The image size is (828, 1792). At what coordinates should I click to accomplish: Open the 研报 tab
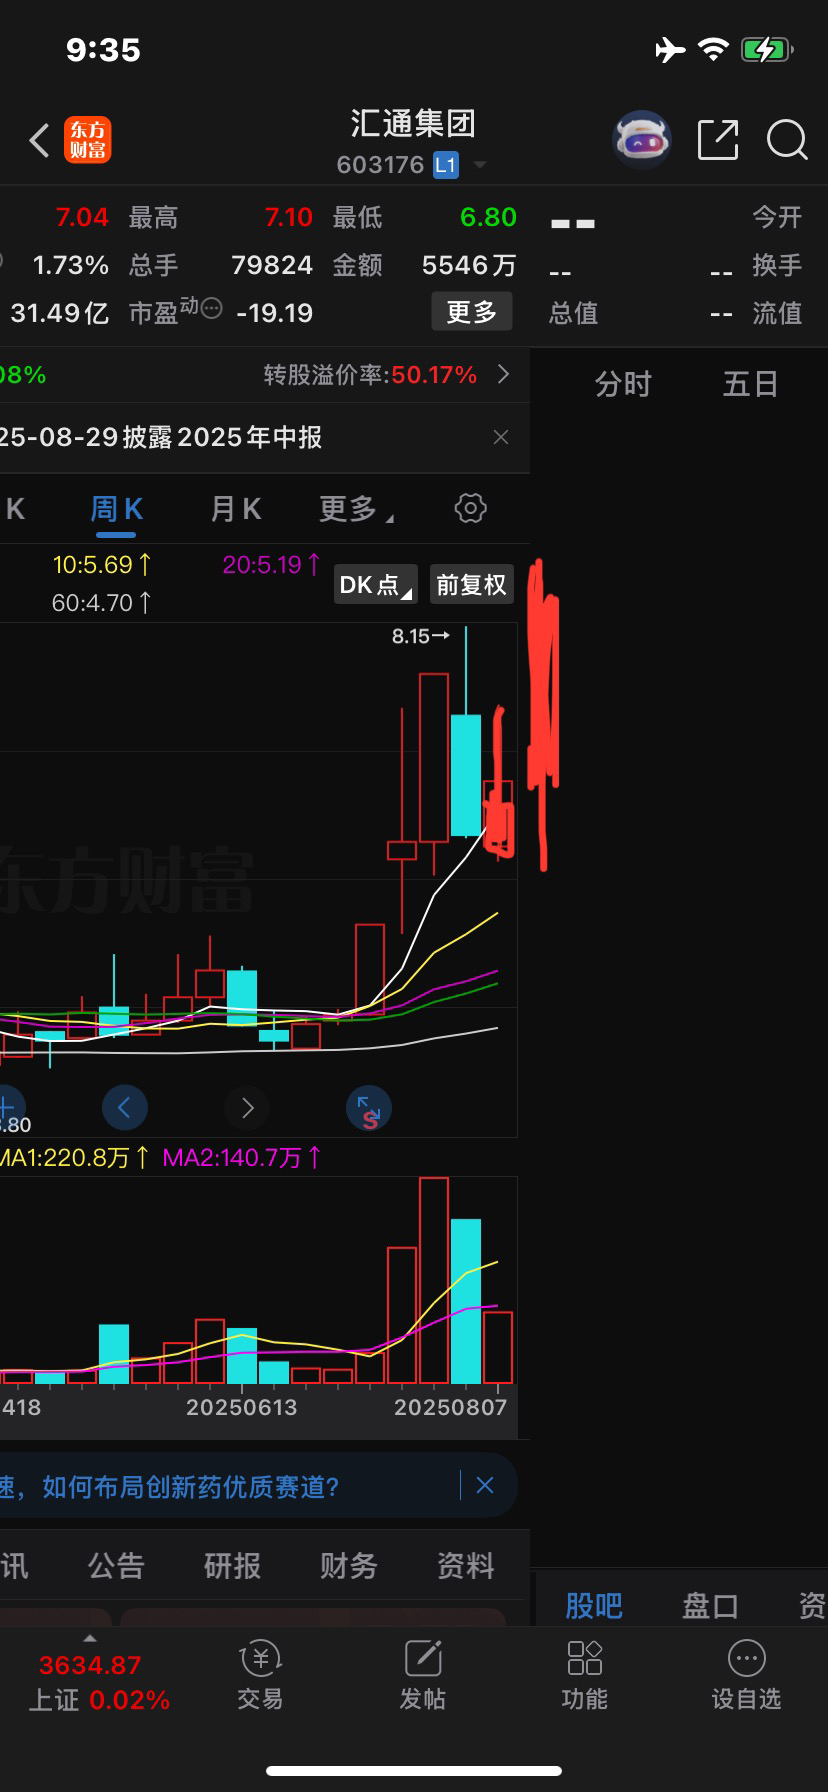coord(232,1566)
